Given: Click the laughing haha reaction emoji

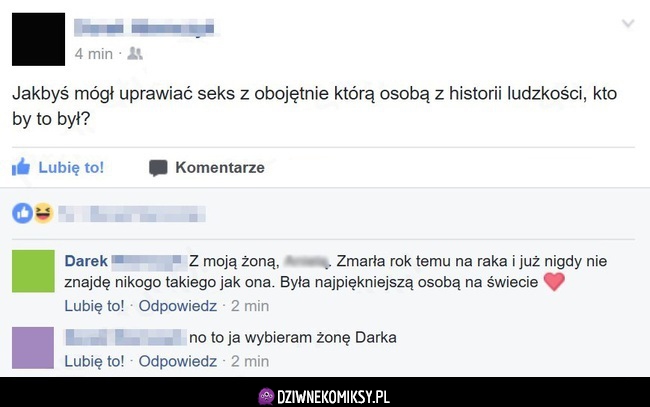Looking at the screenshot, I should (x=44, y=213).
